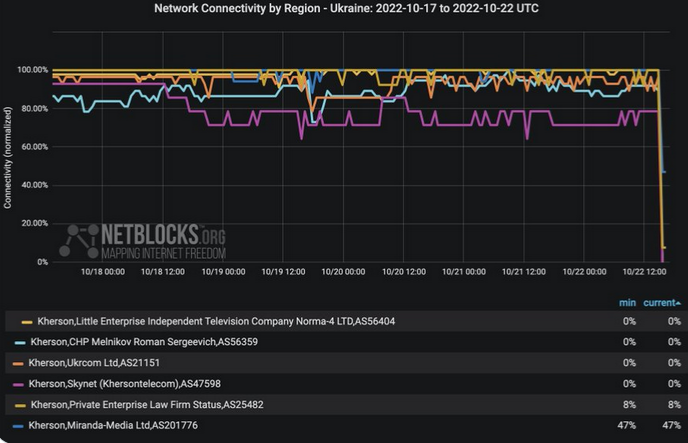Click the 60.00% y-axis label
This screenshot has width=688, height=443.
click(x=35, y=146)
